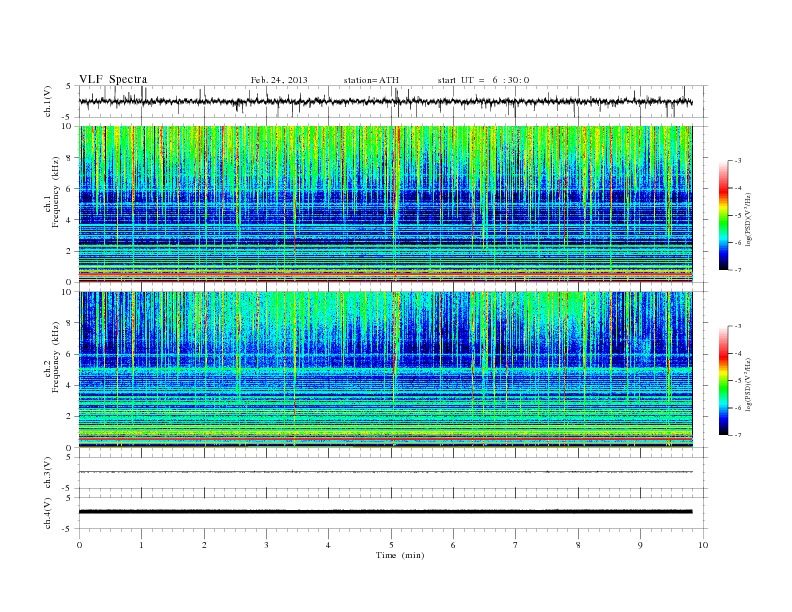Click the ch.1 voltage waveform trace

pos(385,101)
